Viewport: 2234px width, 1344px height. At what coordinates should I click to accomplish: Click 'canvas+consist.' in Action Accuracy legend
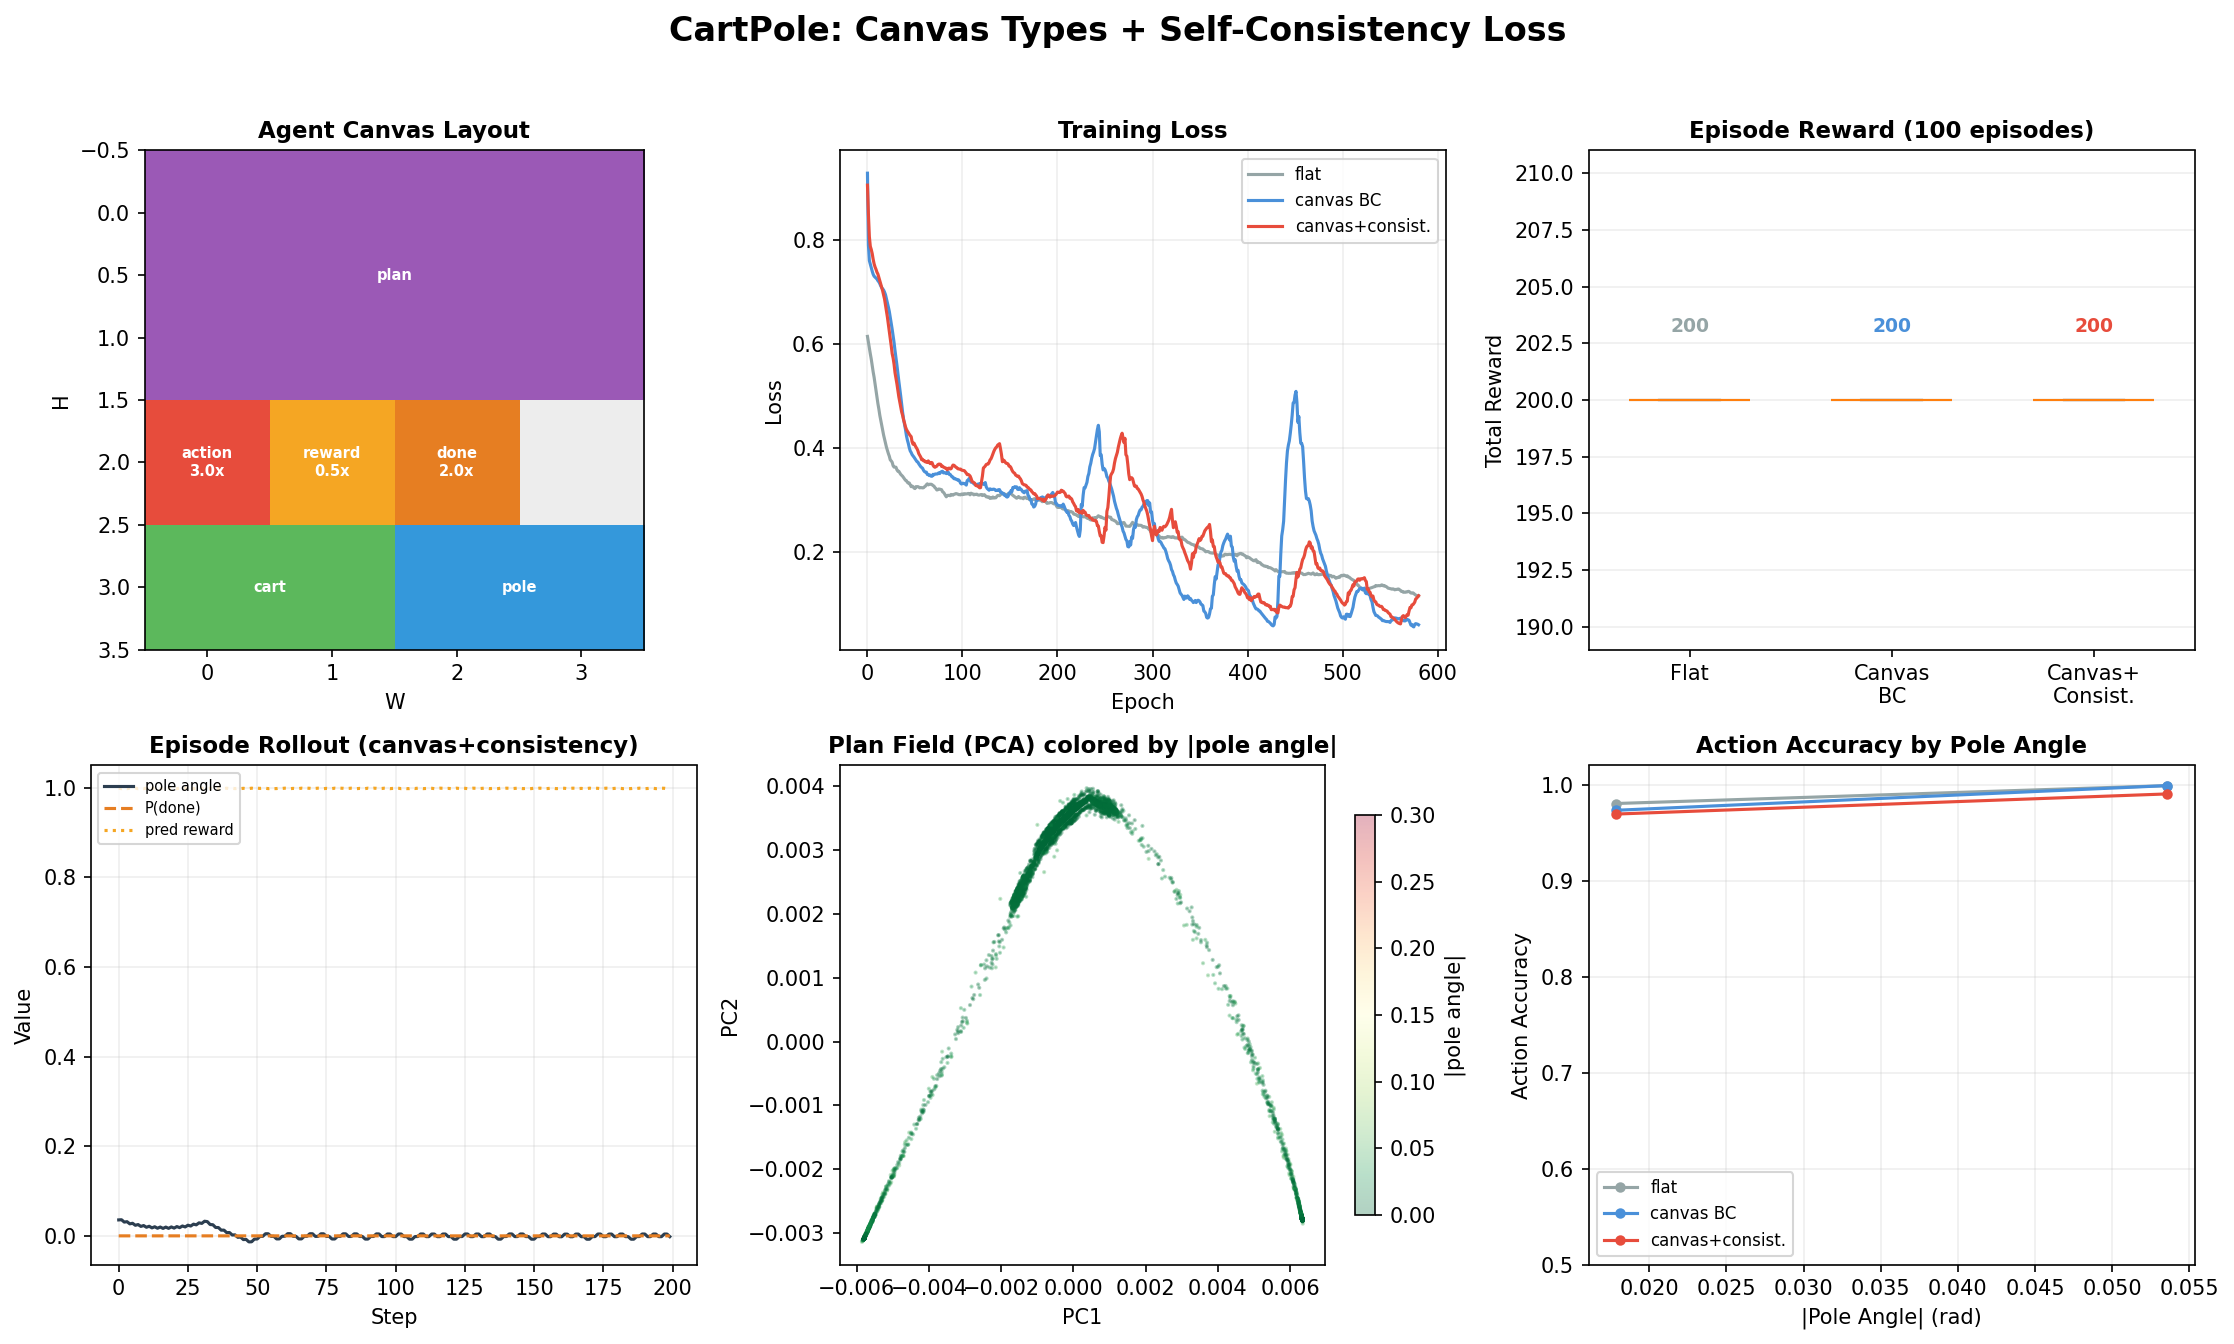click(1717, 1240)
